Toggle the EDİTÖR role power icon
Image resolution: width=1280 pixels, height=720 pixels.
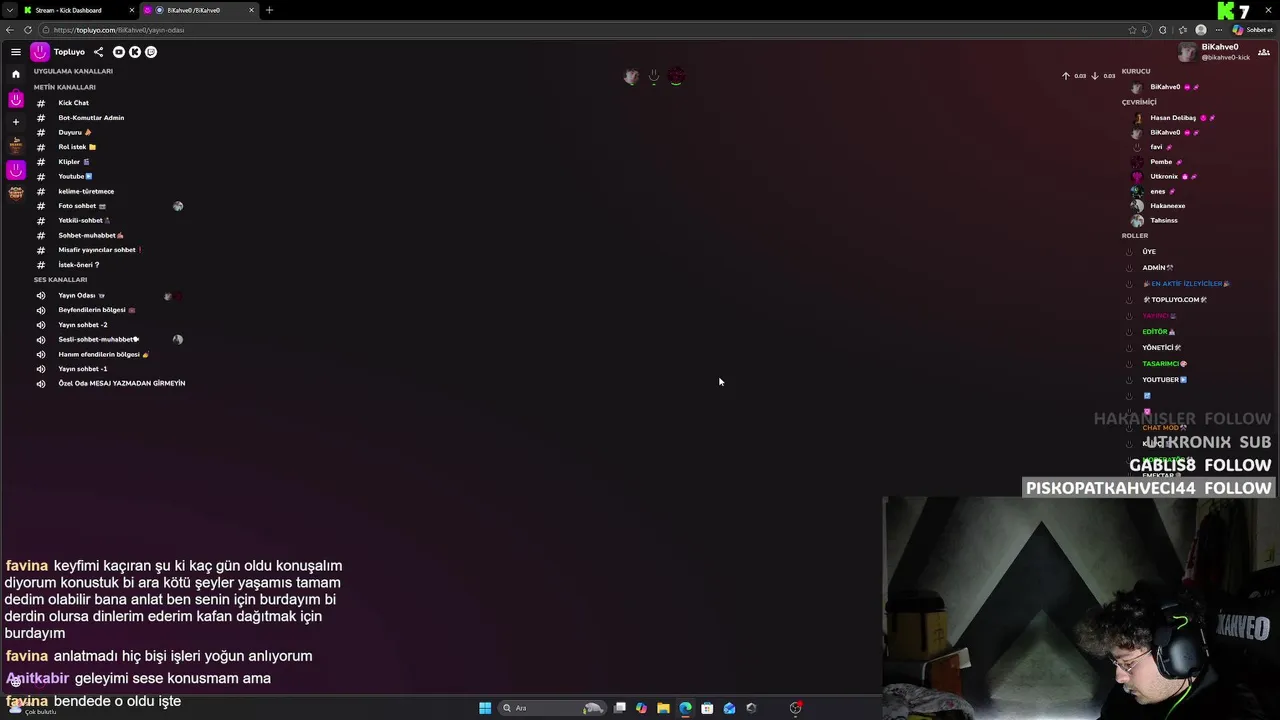tap(1129, 332)
